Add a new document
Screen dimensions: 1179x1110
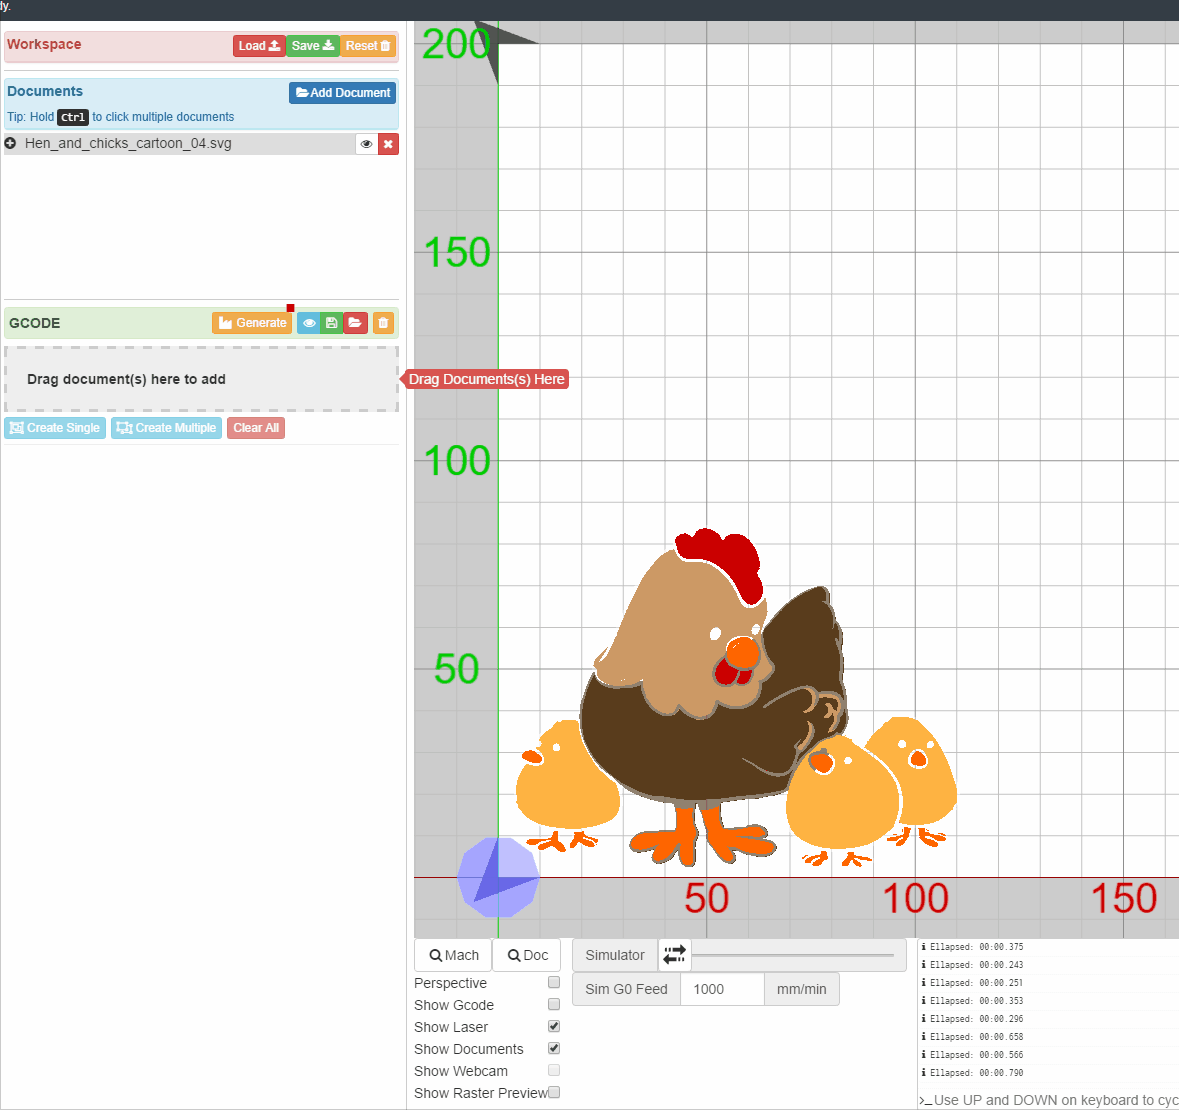pos(342,92)
